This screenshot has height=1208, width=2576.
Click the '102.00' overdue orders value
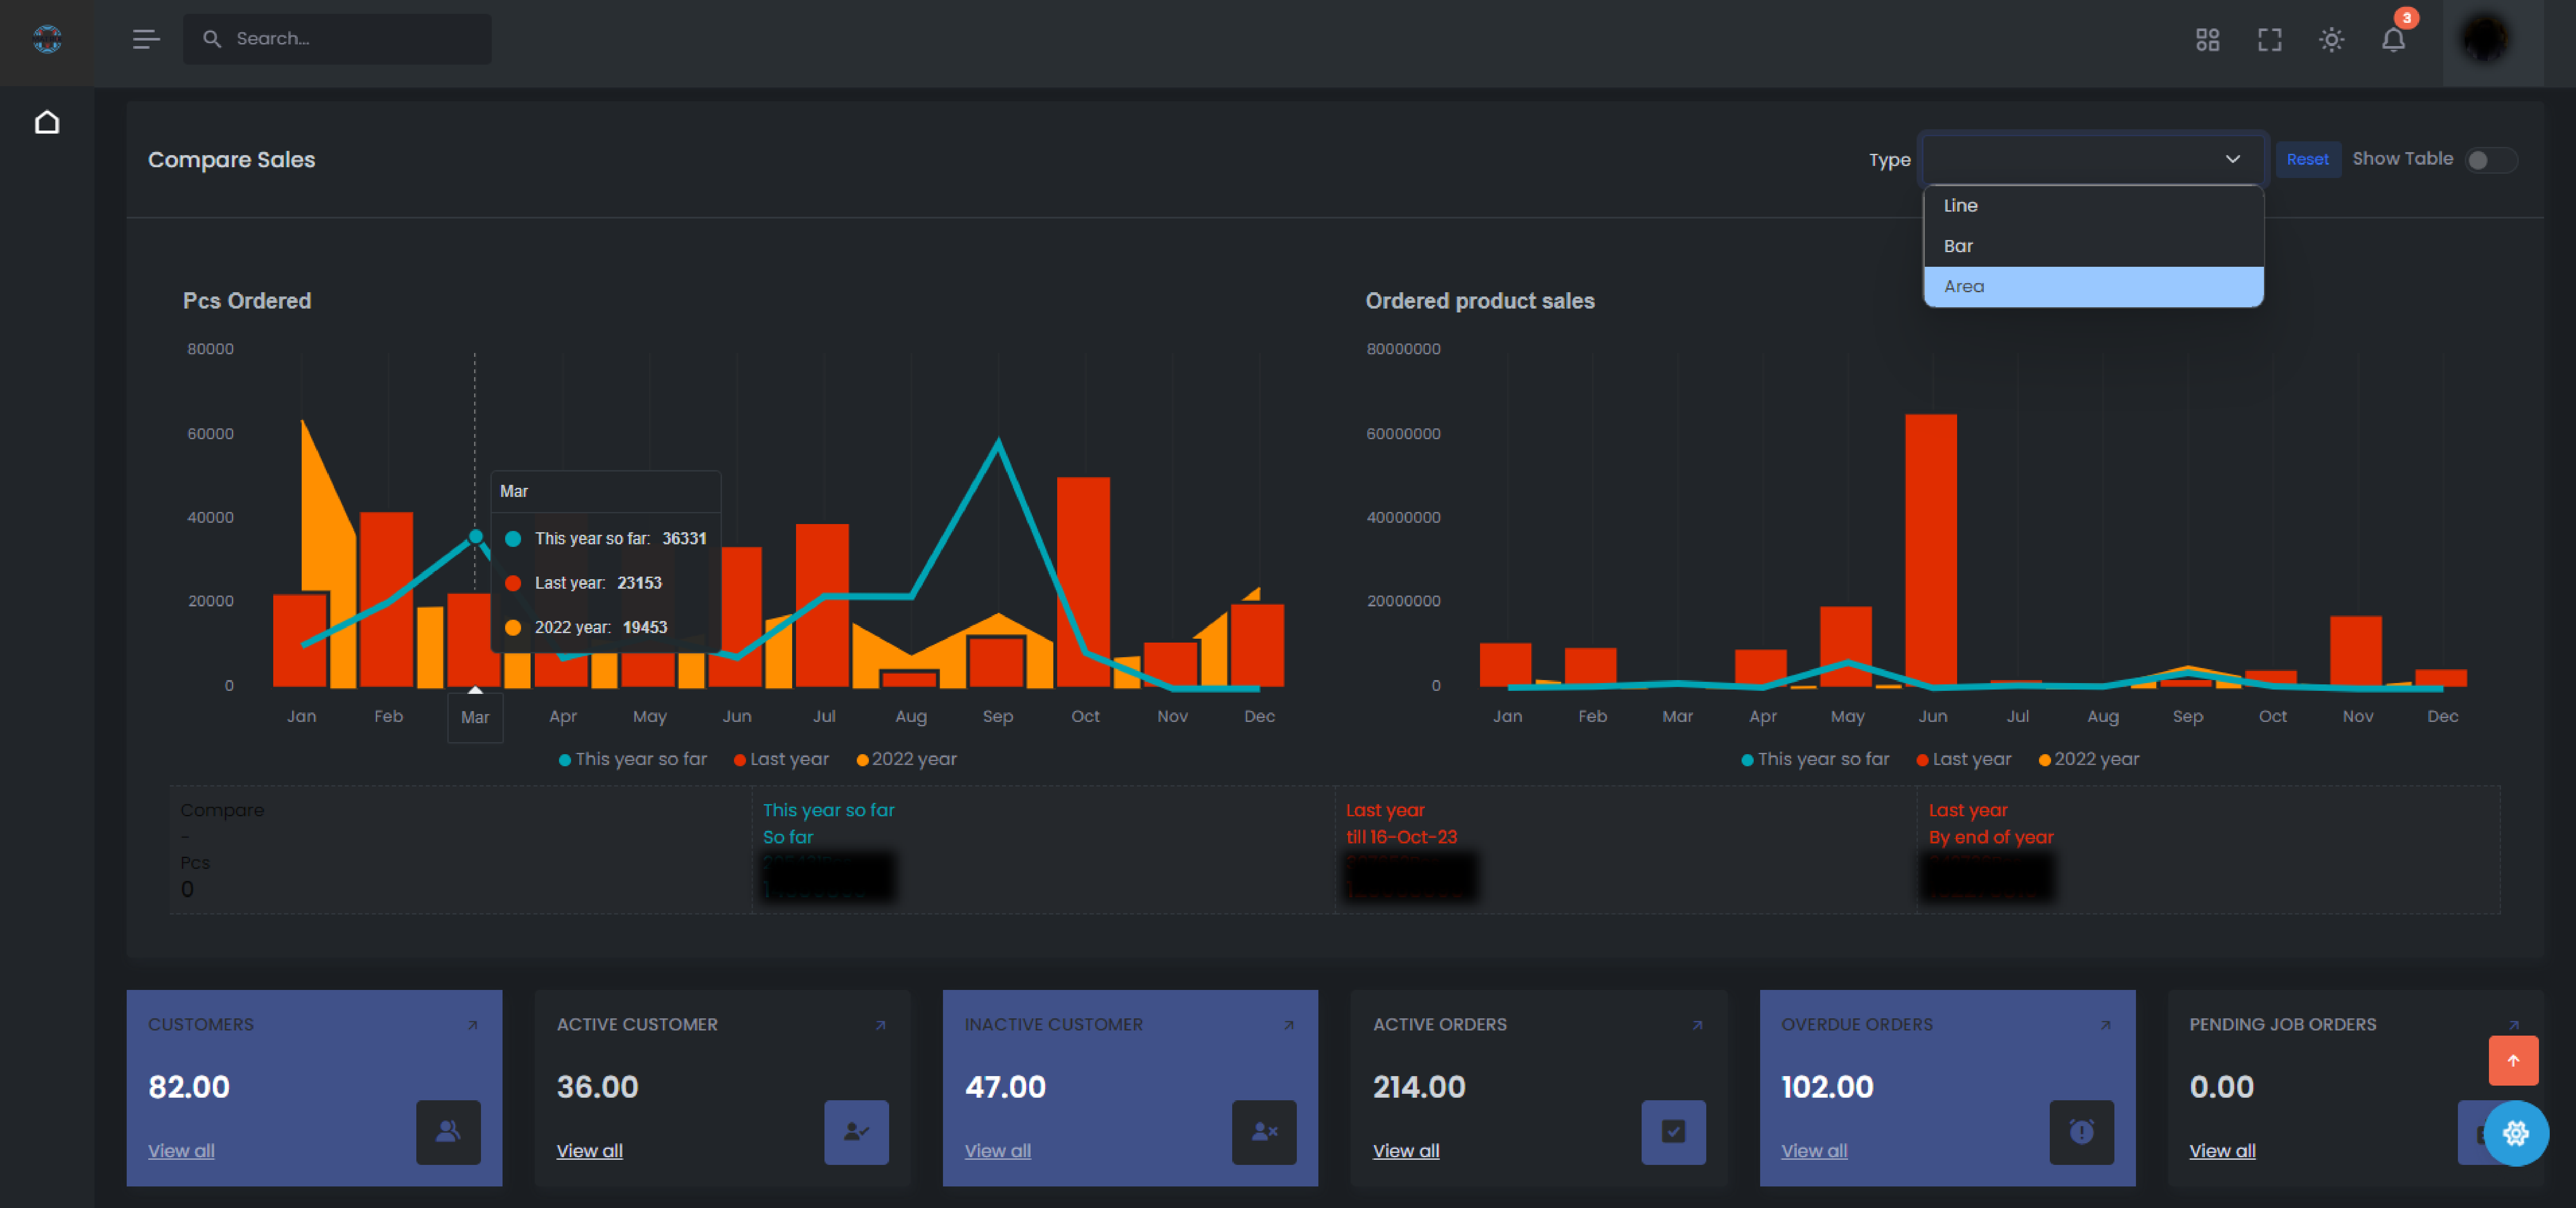(x=1827, y=1087)
